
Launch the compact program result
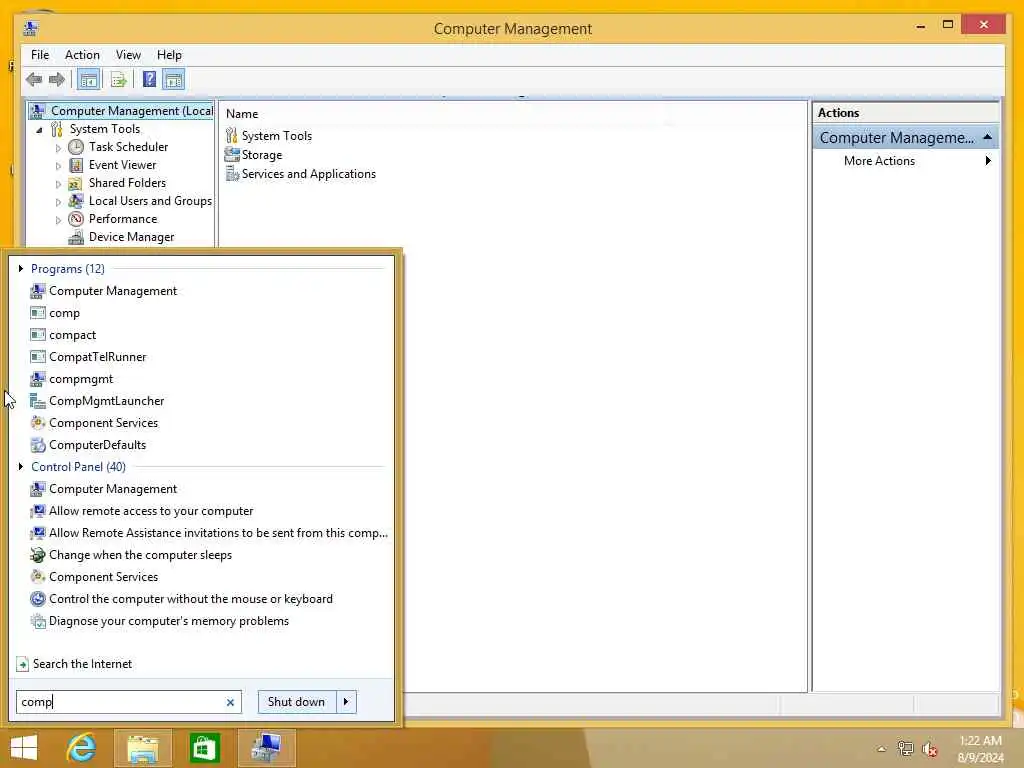(72, 335)
